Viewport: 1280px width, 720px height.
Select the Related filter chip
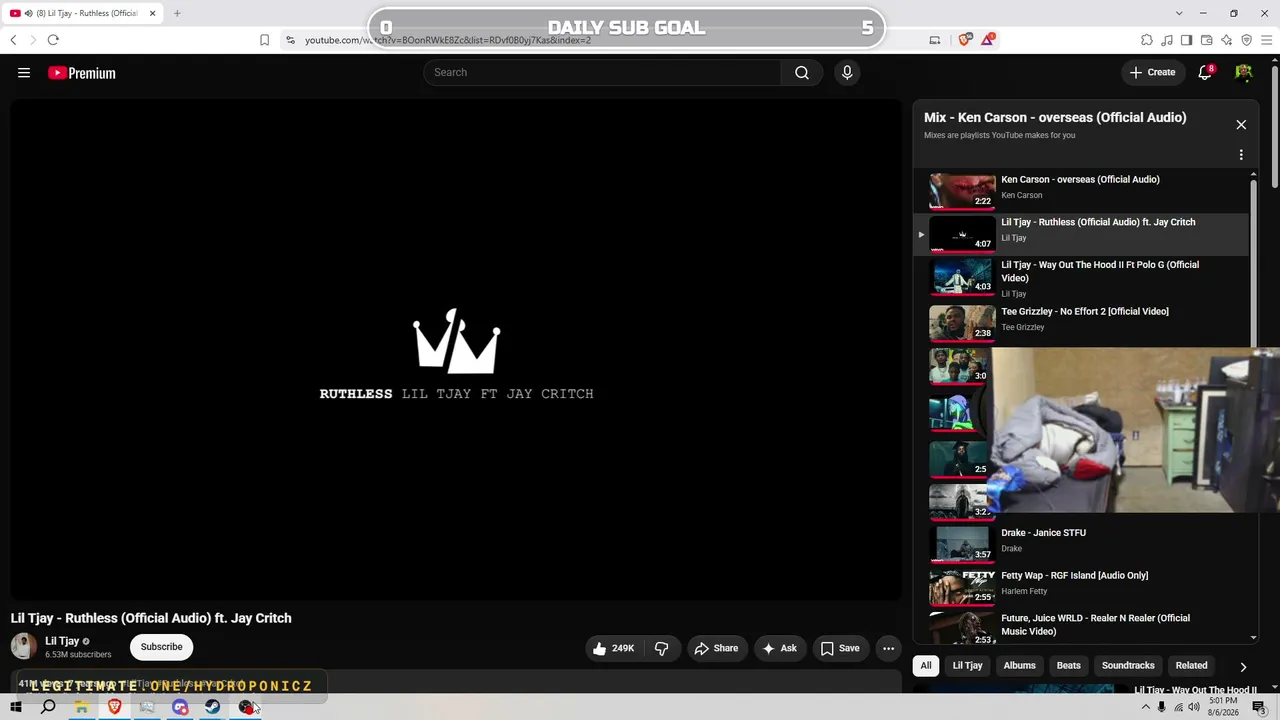point(1191,665)
